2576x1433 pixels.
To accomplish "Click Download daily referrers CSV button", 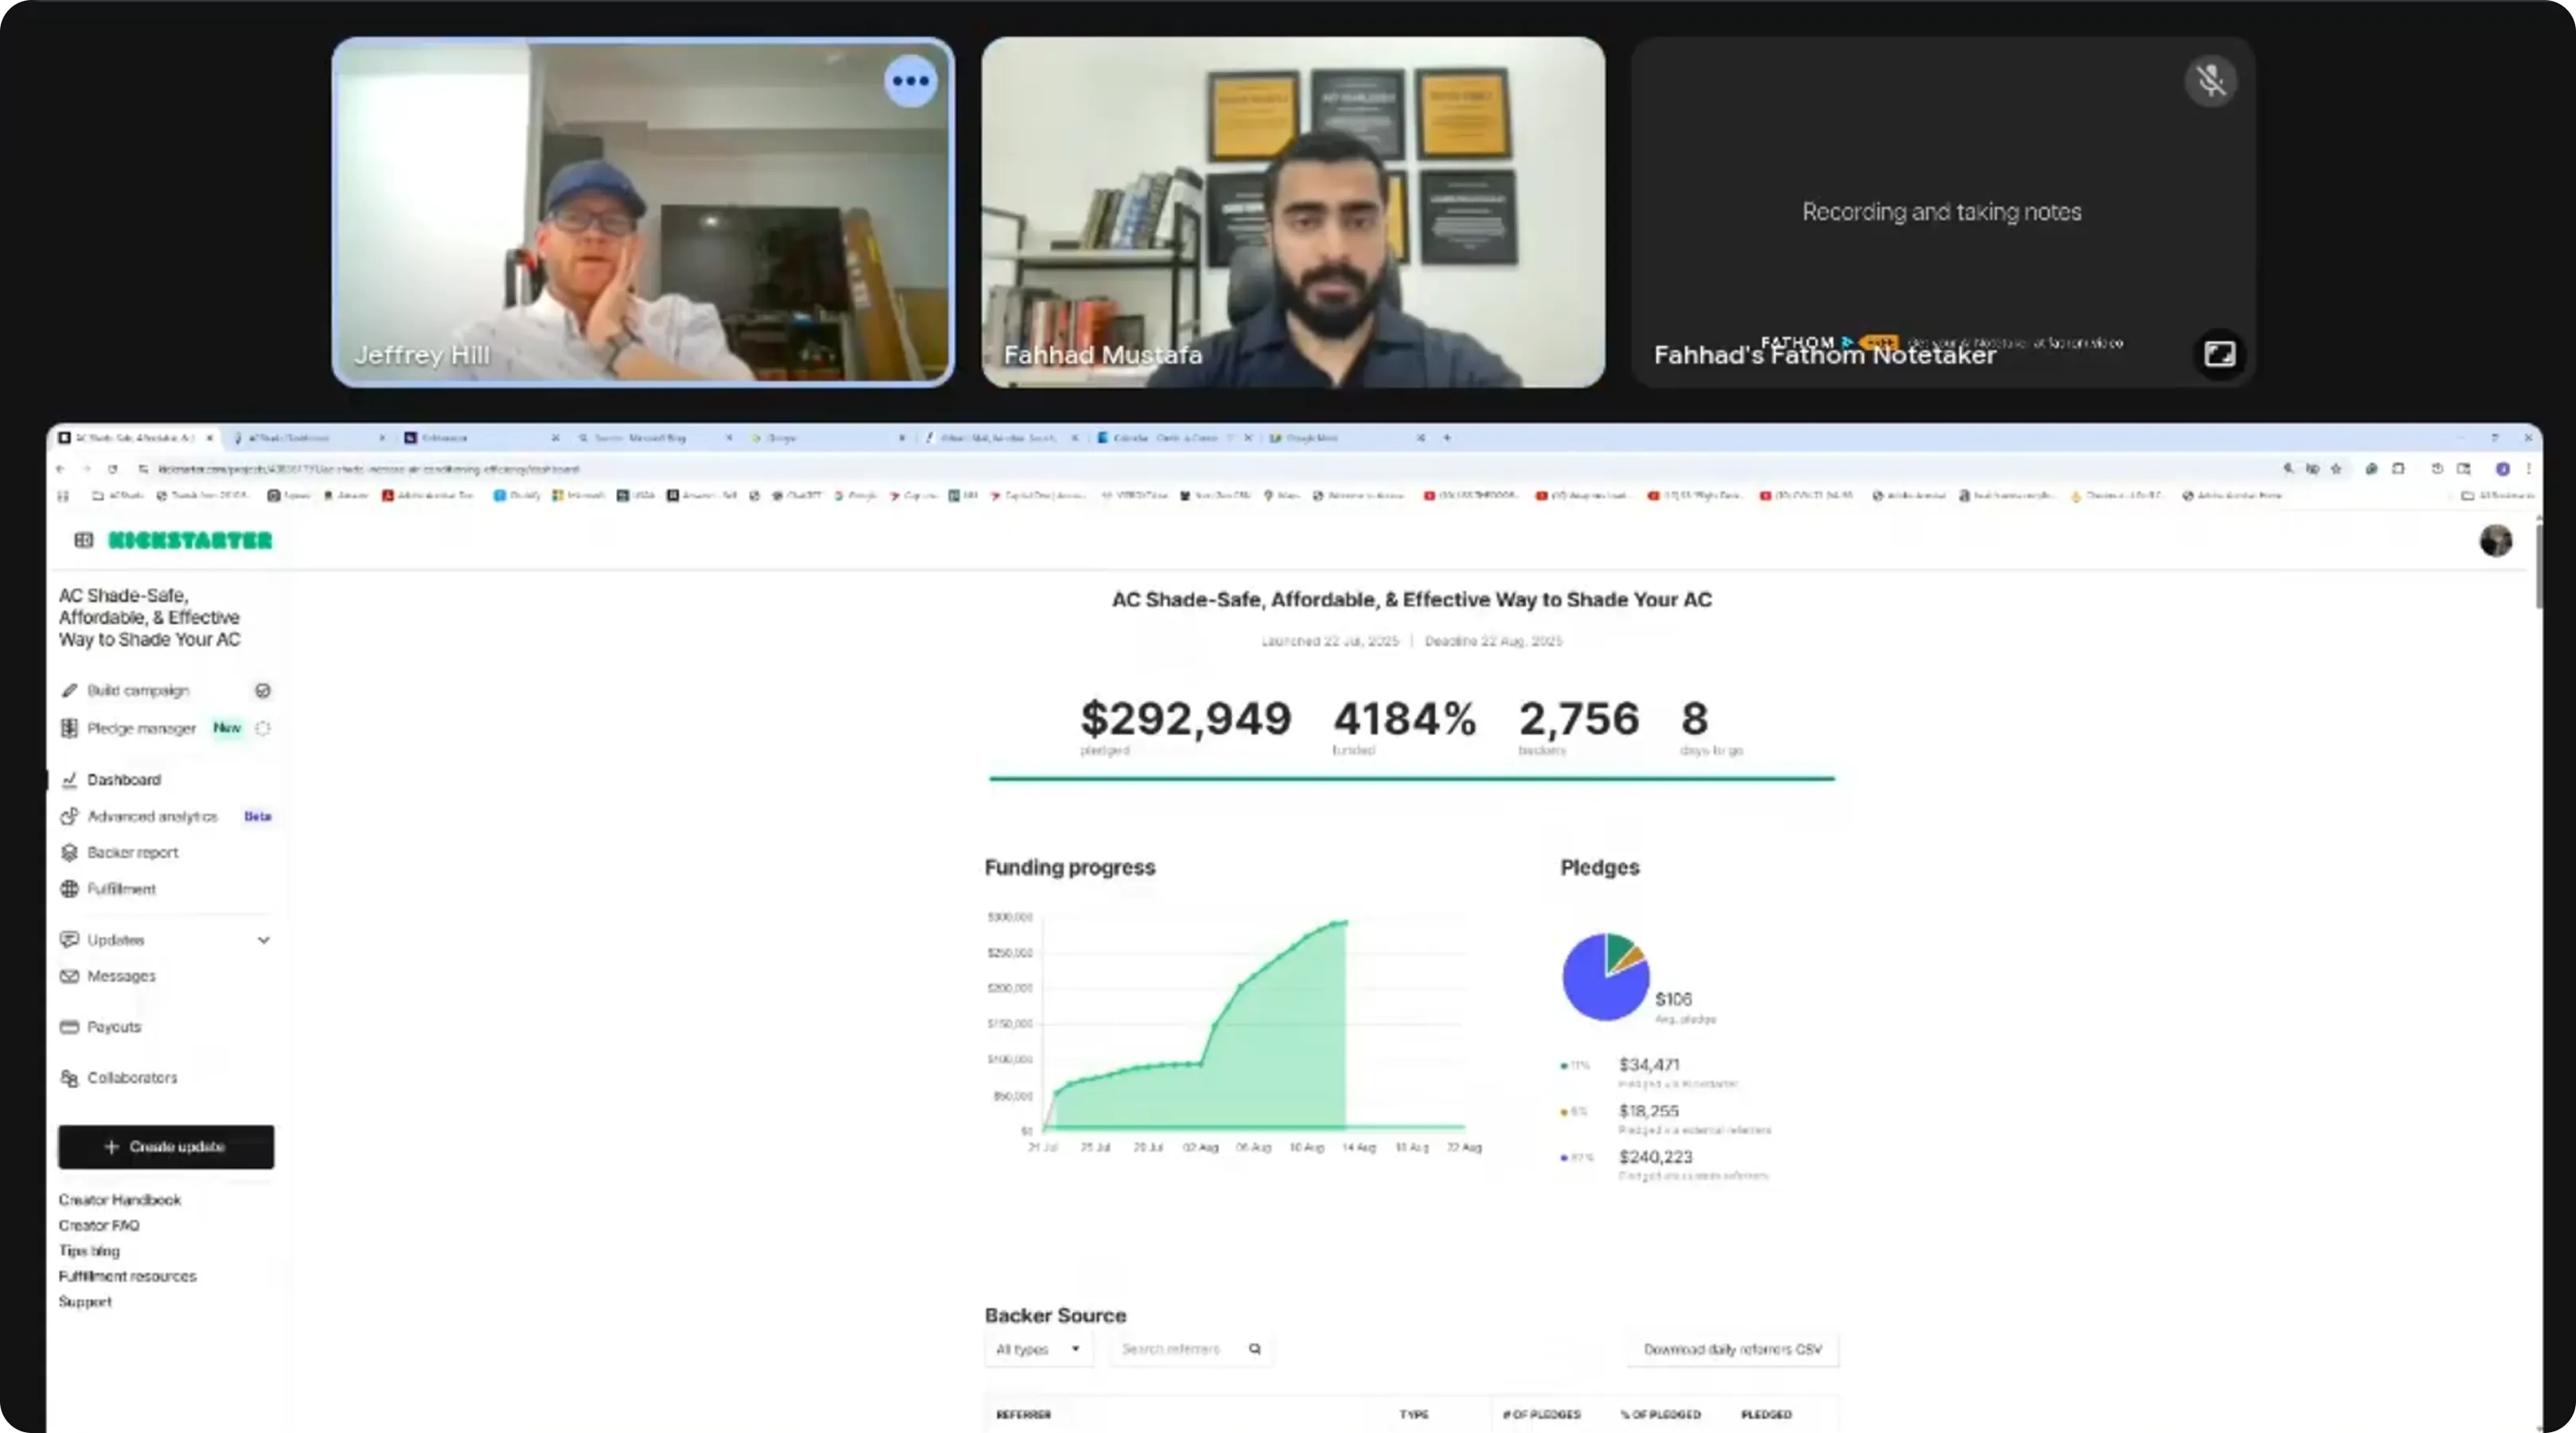I will [1732, 1349].
